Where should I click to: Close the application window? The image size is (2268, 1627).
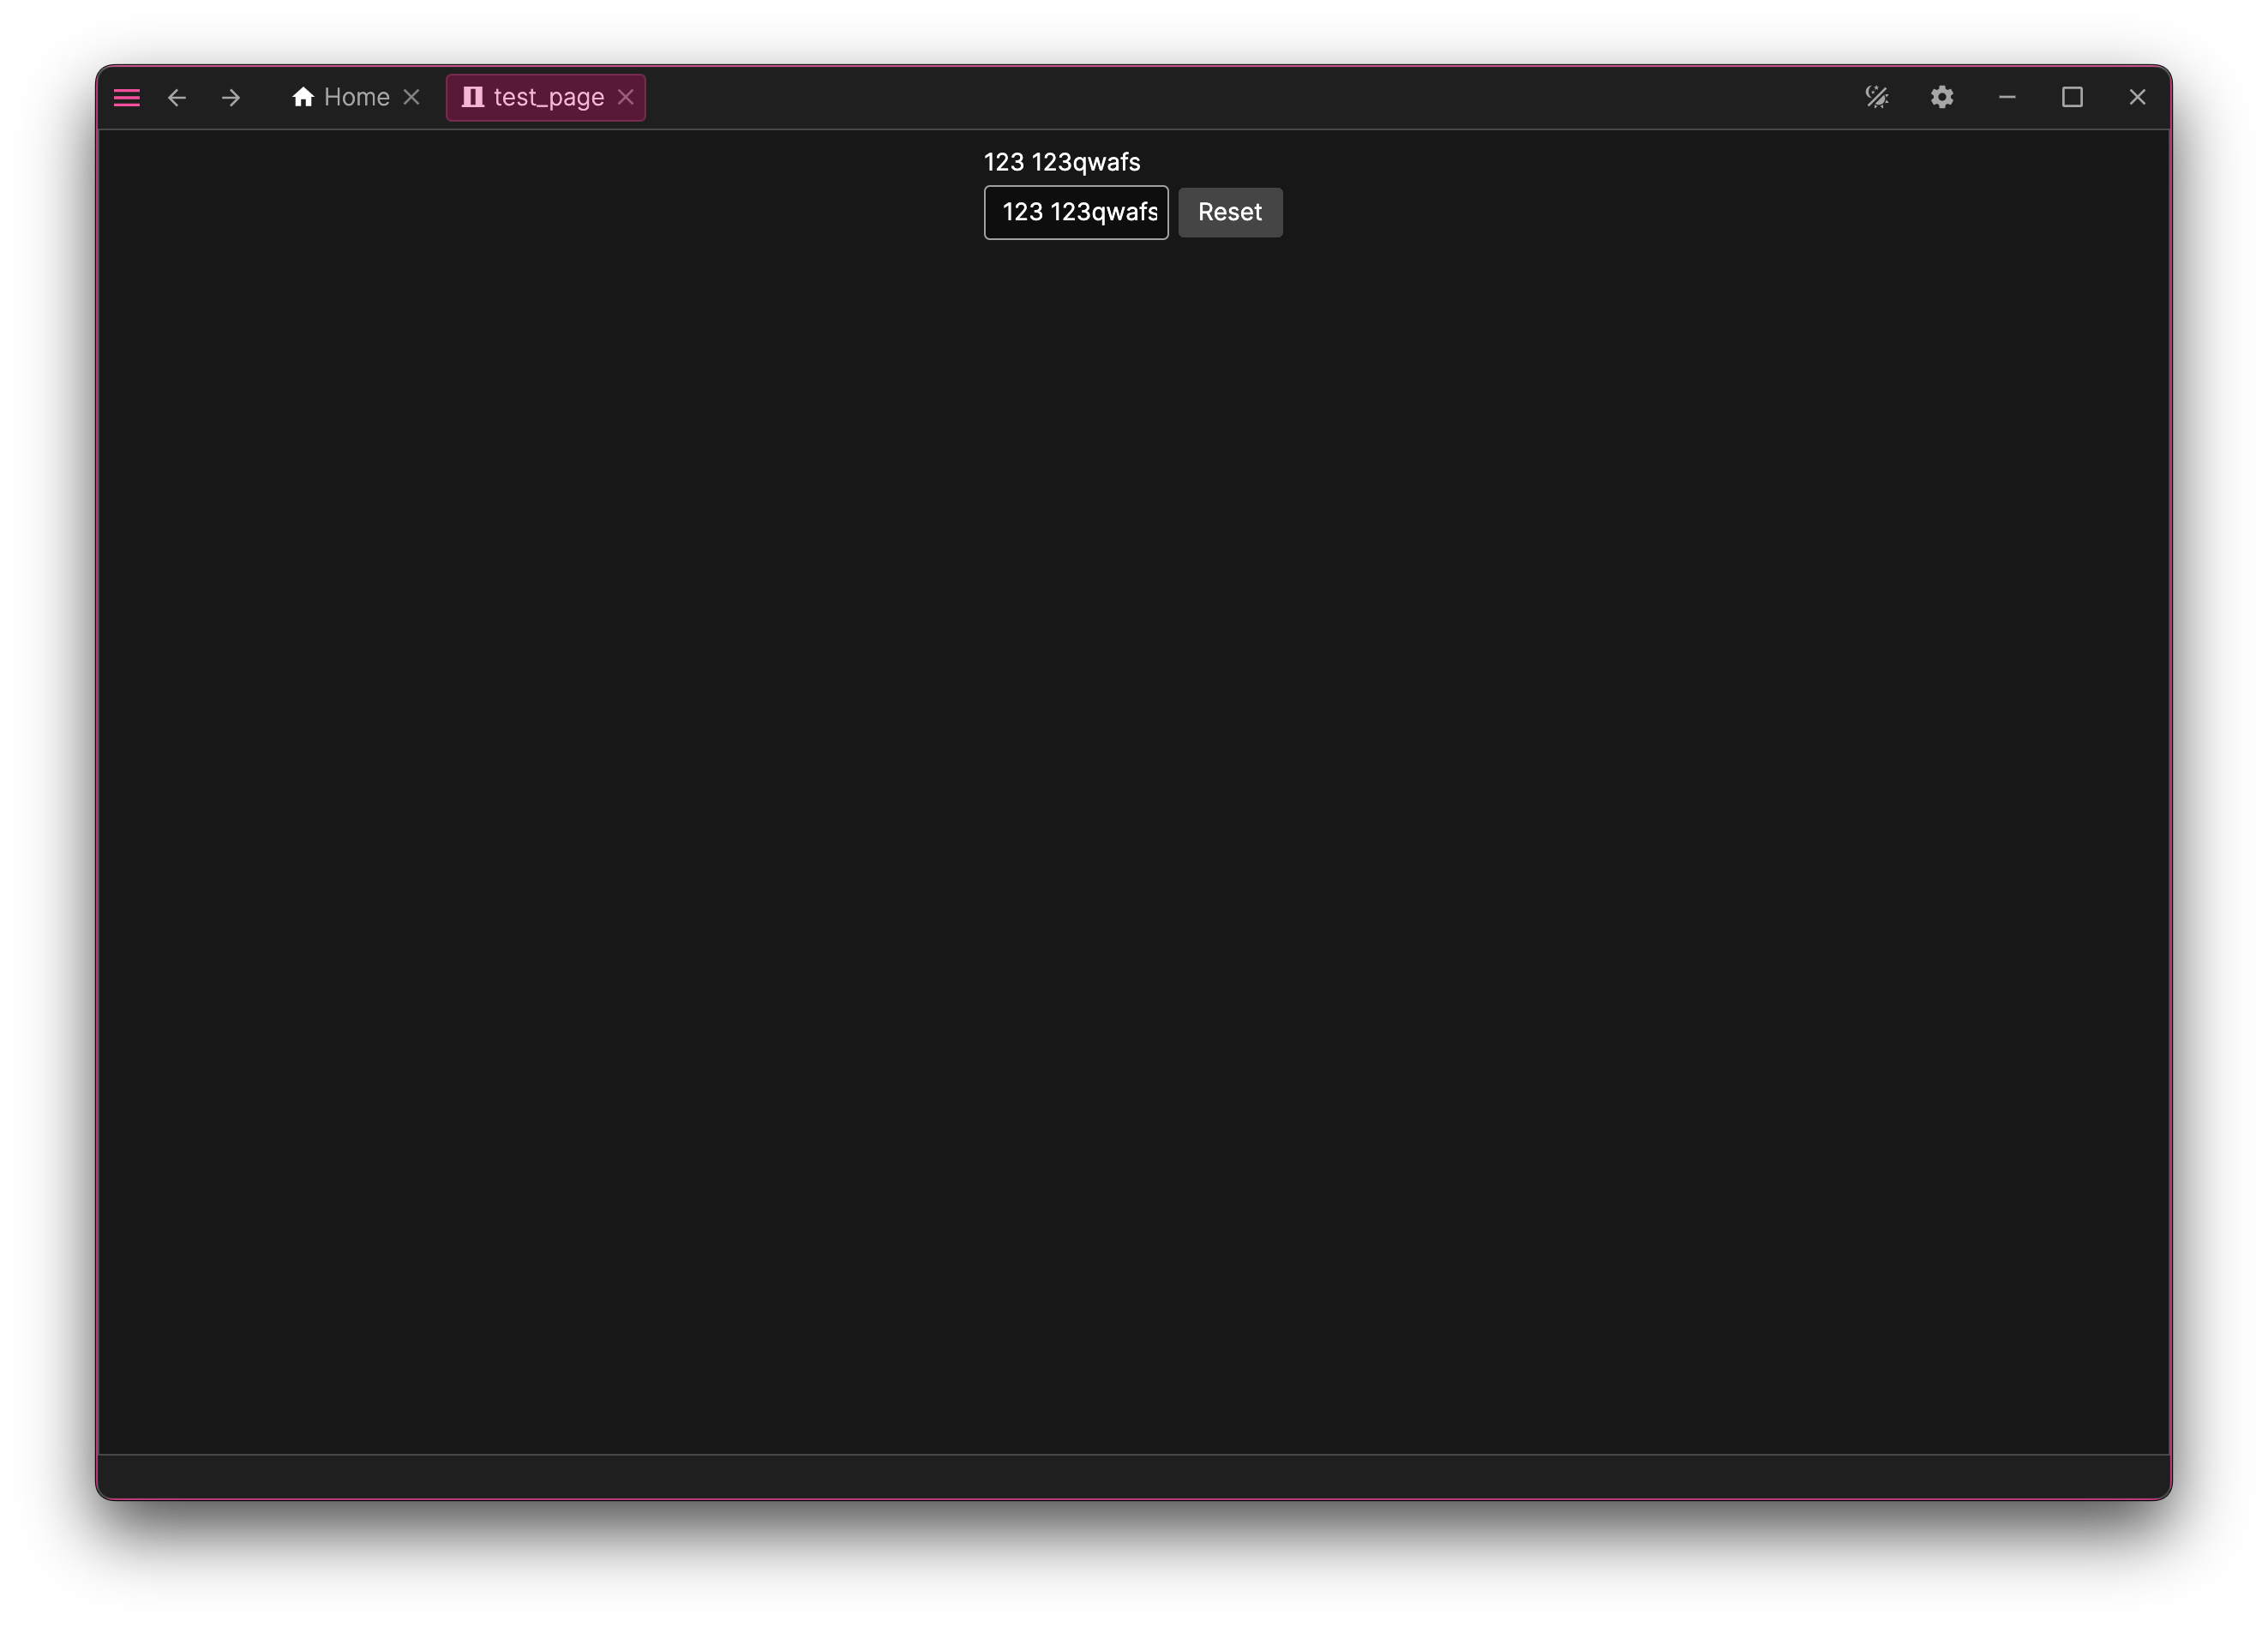pyautogui.click(x=2138, y=97)
